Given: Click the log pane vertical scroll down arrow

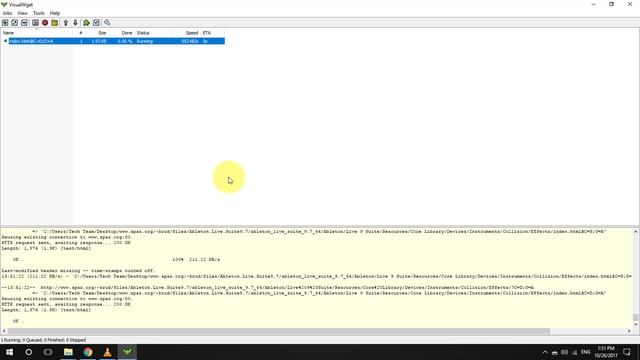Looking at the screenshot, I should (x=636, y=324).
